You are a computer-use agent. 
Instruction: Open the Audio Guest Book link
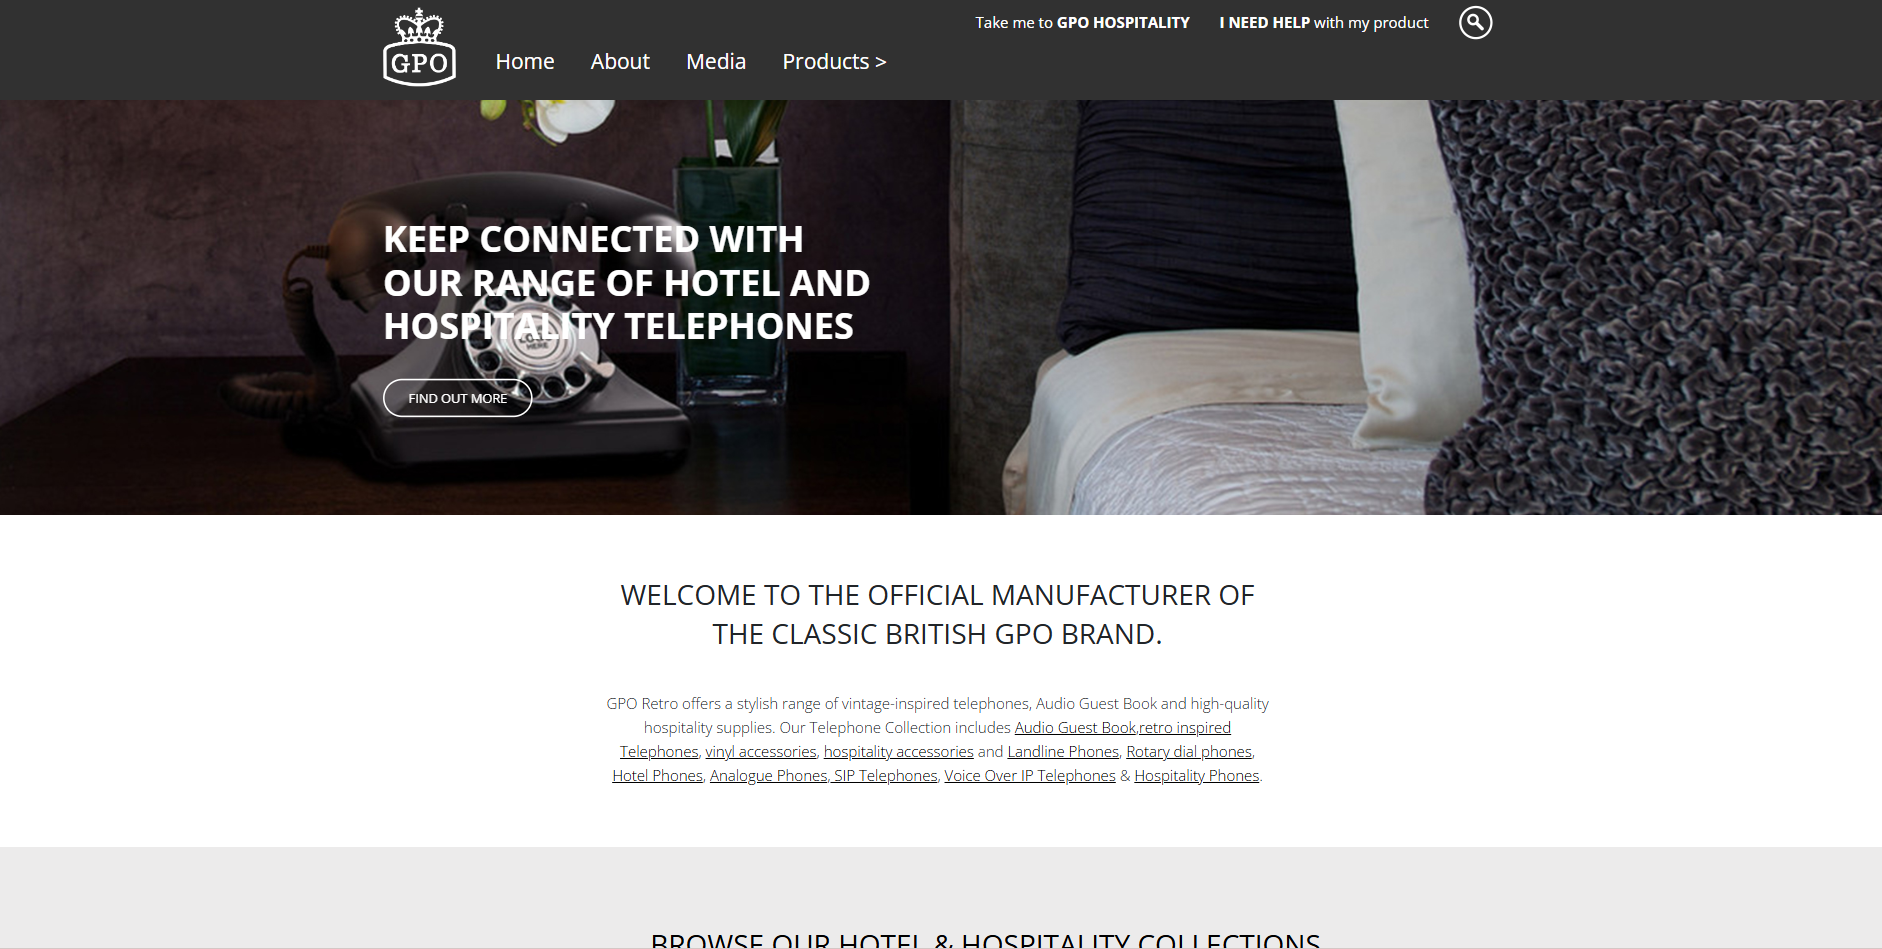tap(1075, 728)
